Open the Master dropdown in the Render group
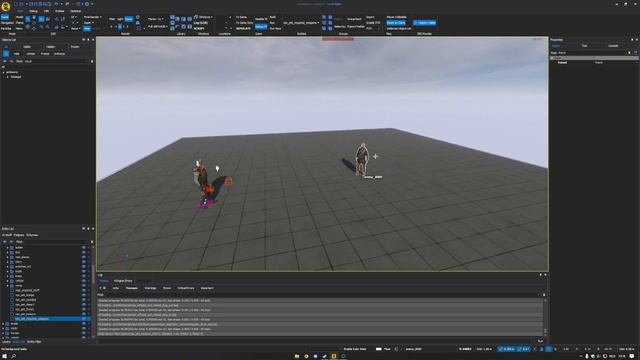This screenshot has width=640, height=360. pos(155,19)
